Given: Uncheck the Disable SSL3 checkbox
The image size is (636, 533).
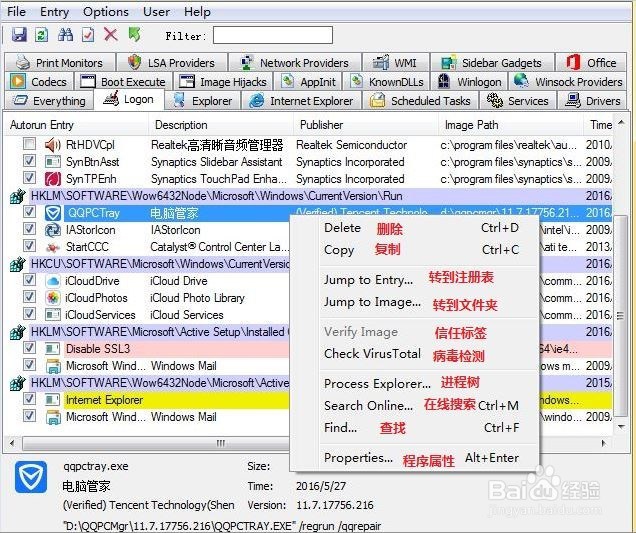Looking at the screenshot, I should pyautogui.click(x=29, y=347).
